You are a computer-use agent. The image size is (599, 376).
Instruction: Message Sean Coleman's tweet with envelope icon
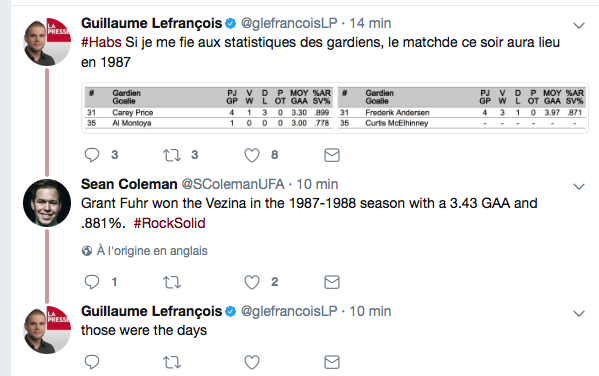tap(332, 282)
